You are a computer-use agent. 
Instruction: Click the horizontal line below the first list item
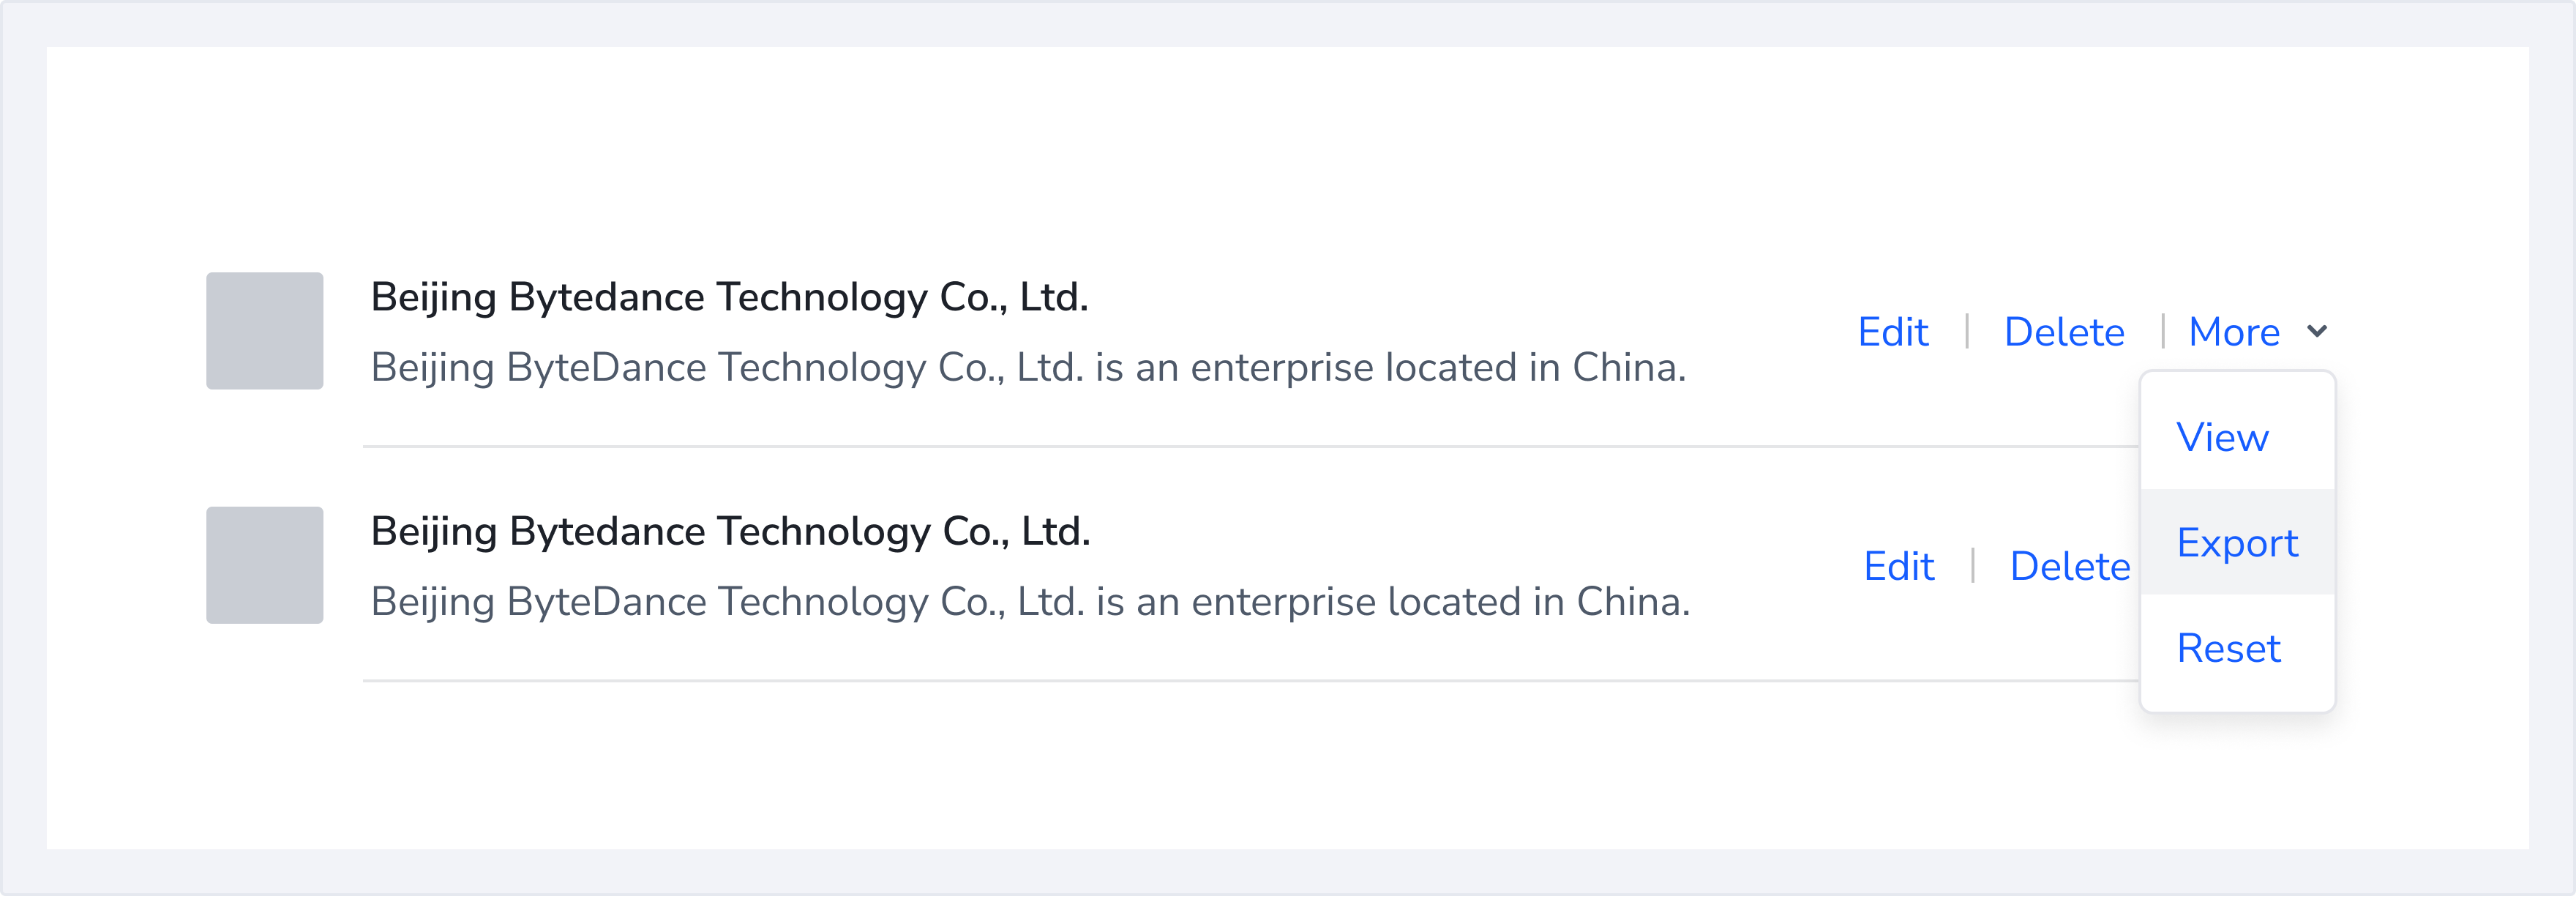coord(1250,447)
